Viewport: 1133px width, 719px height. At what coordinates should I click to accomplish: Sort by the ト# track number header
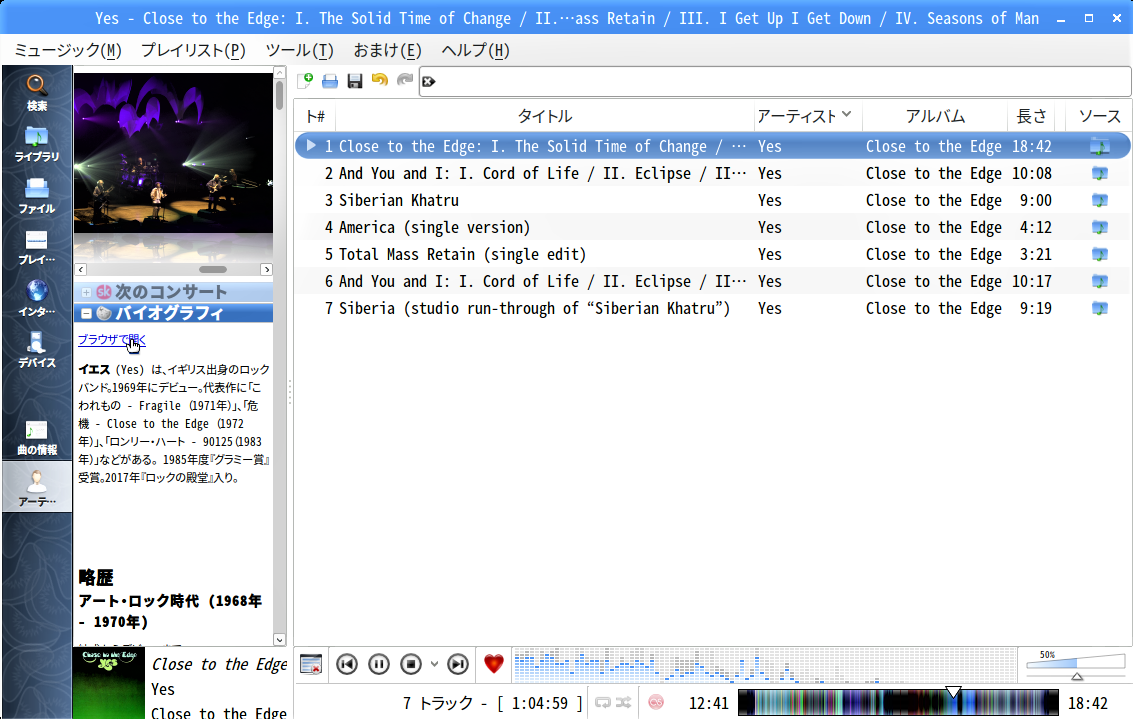coord(315,116)
